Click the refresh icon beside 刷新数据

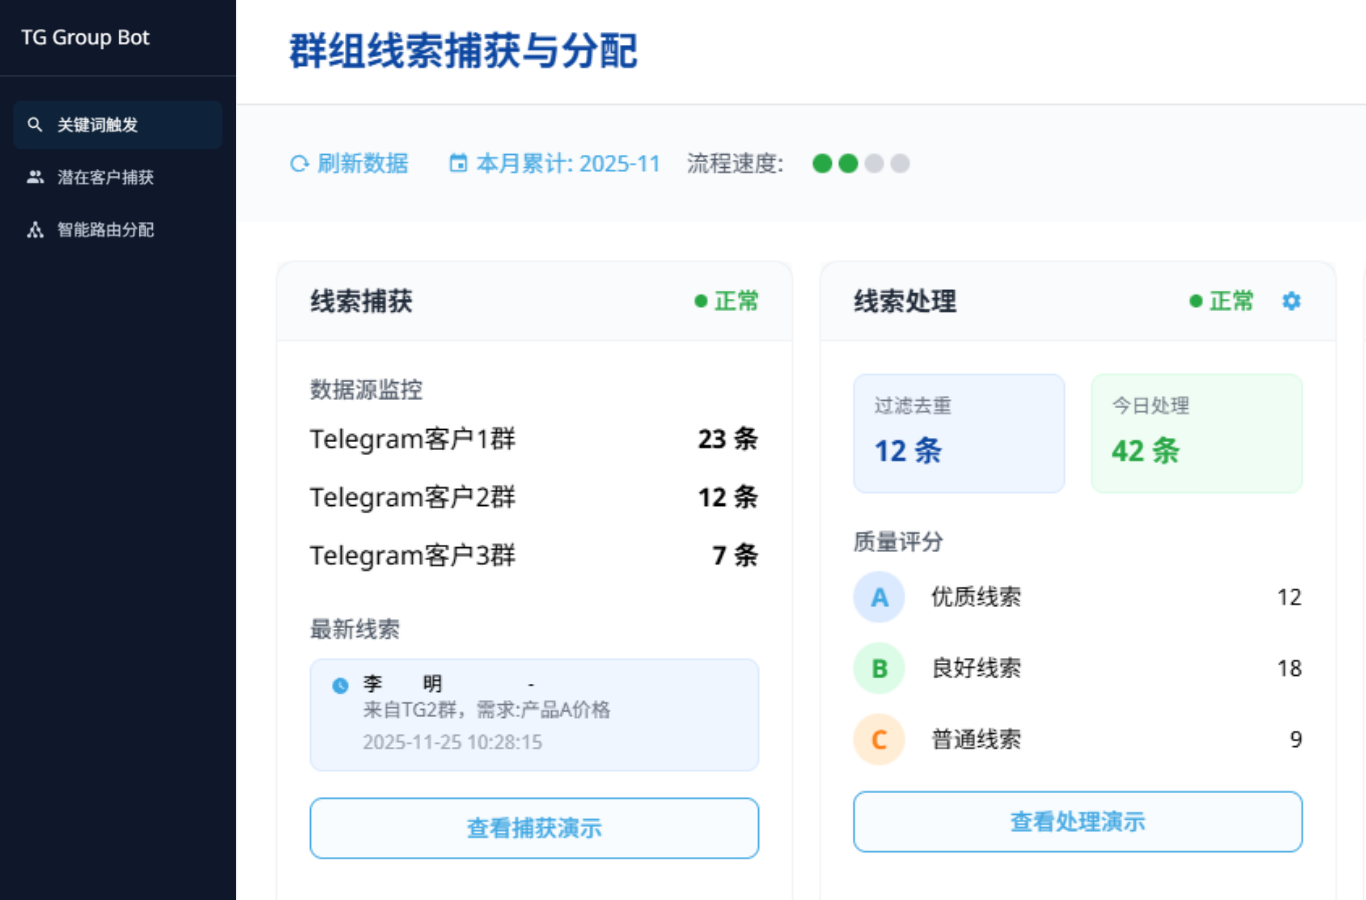point(298,163)
